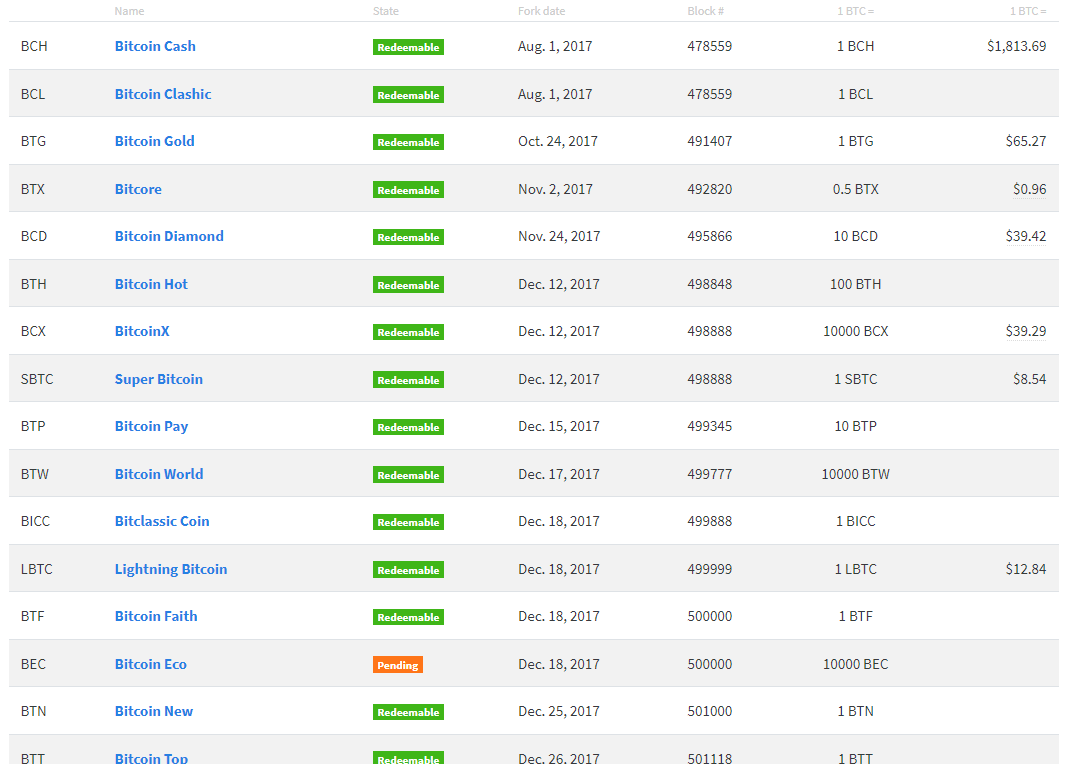The width and height of the screenshot is (1074, 764).
Task: Open the Bitcoin New link
Action: click(153, 712)
